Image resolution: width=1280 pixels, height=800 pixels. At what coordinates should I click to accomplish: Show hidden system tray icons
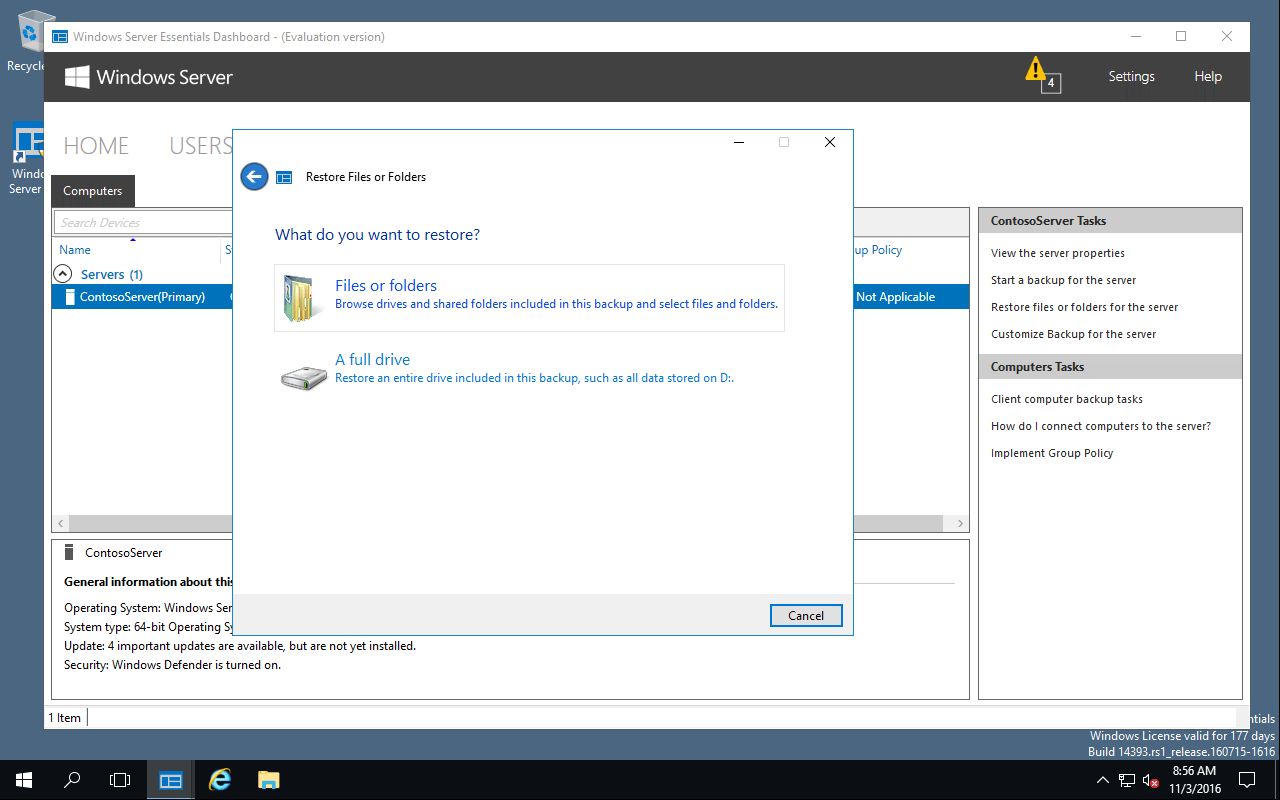(x=1102, y=780)
